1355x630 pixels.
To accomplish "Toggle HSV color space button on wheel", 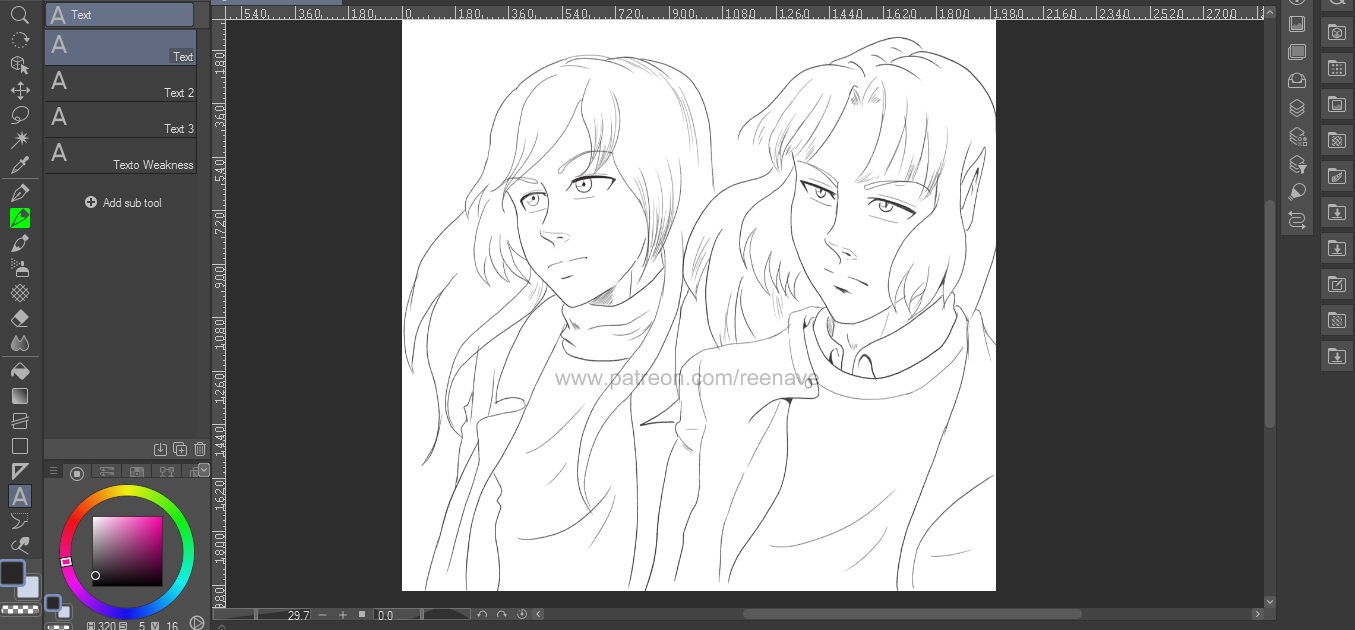I will pos(197,622).
